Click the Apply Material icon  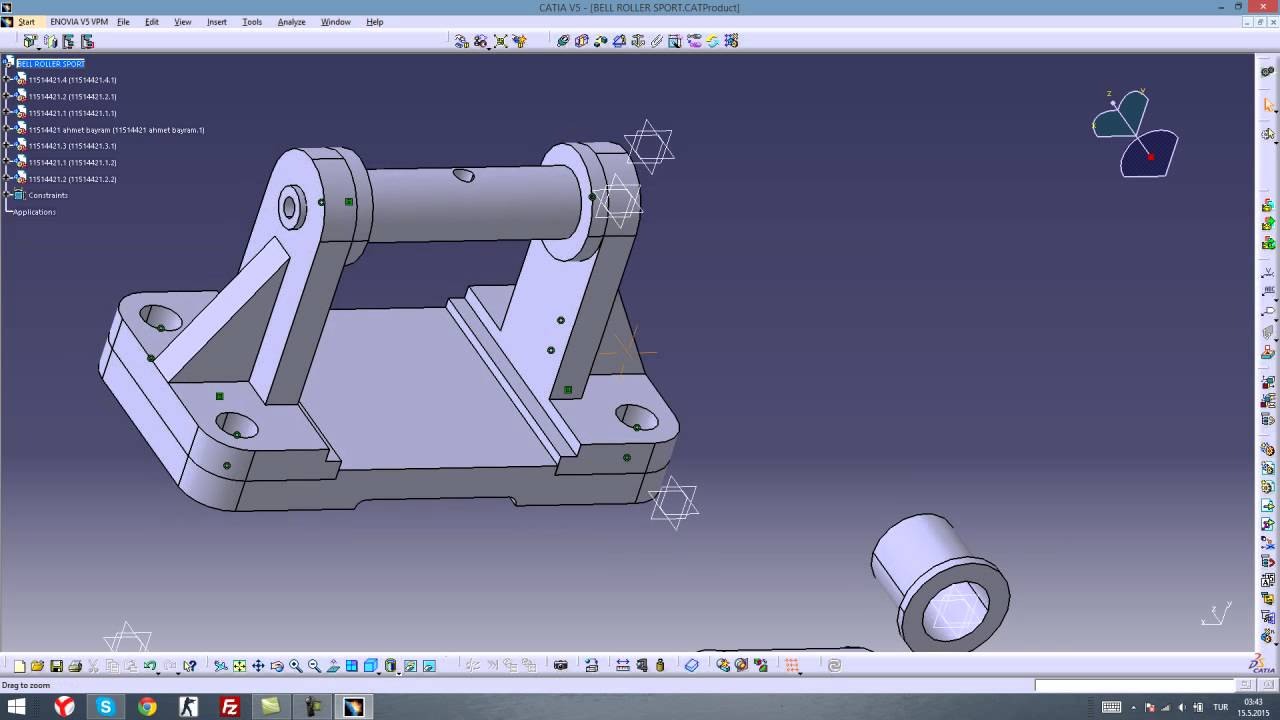(x=691, y=665)
